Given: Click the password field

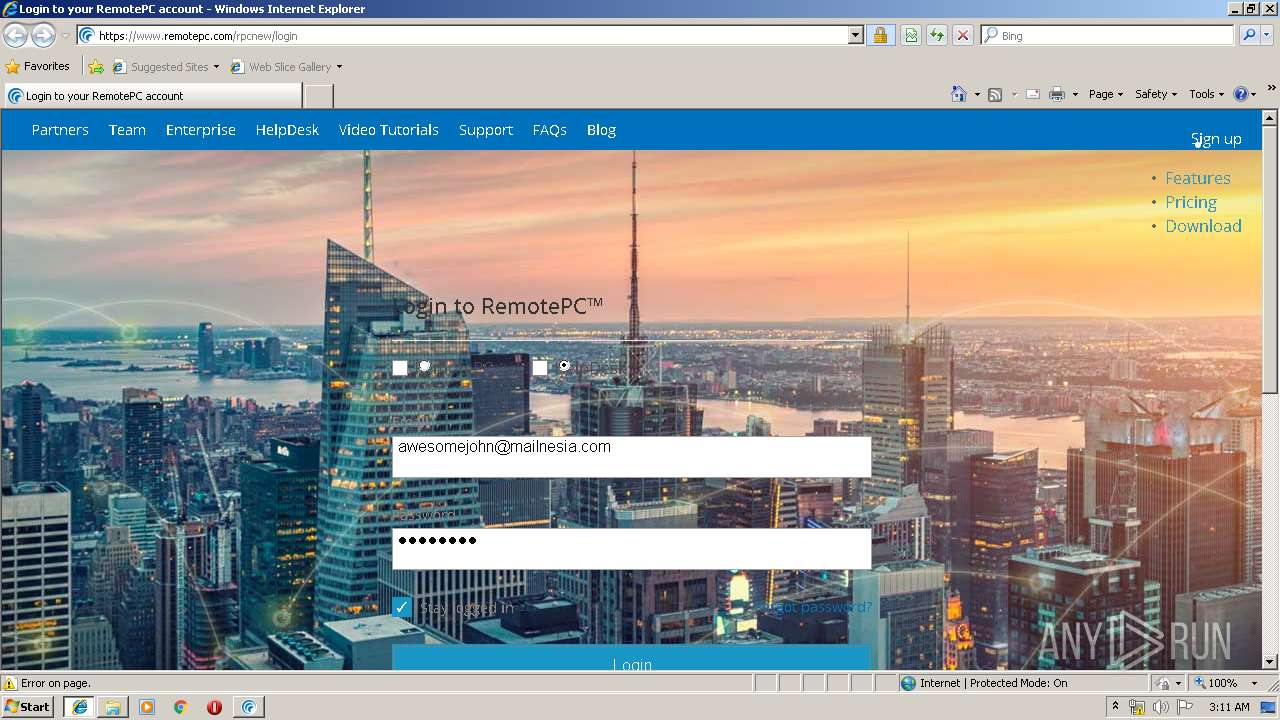Looking at the screenshot, I should 631,548.
